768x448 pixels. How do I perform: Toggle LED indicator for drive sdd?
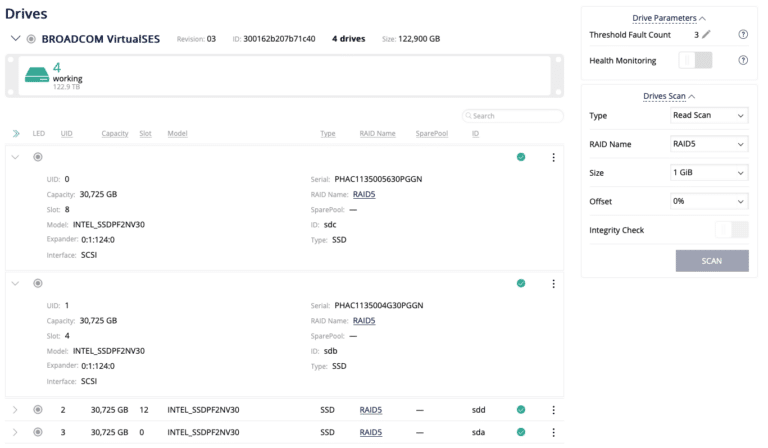pos(38,409)
